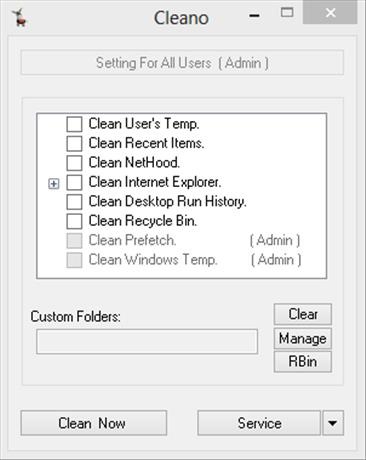Click the RBin button

303,362
